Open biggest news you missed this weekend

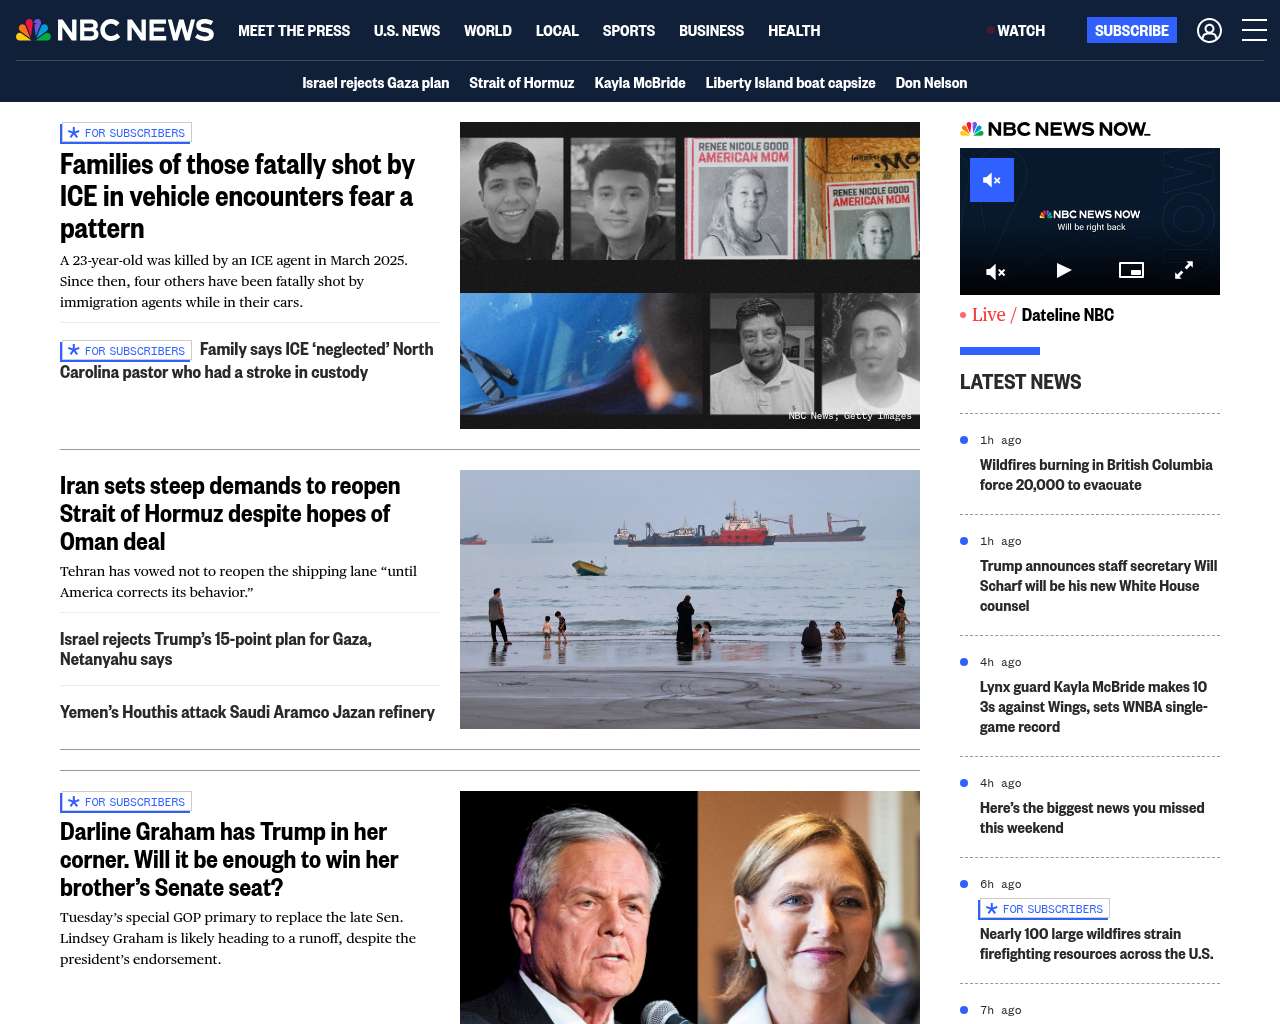tap(1092, 818)
